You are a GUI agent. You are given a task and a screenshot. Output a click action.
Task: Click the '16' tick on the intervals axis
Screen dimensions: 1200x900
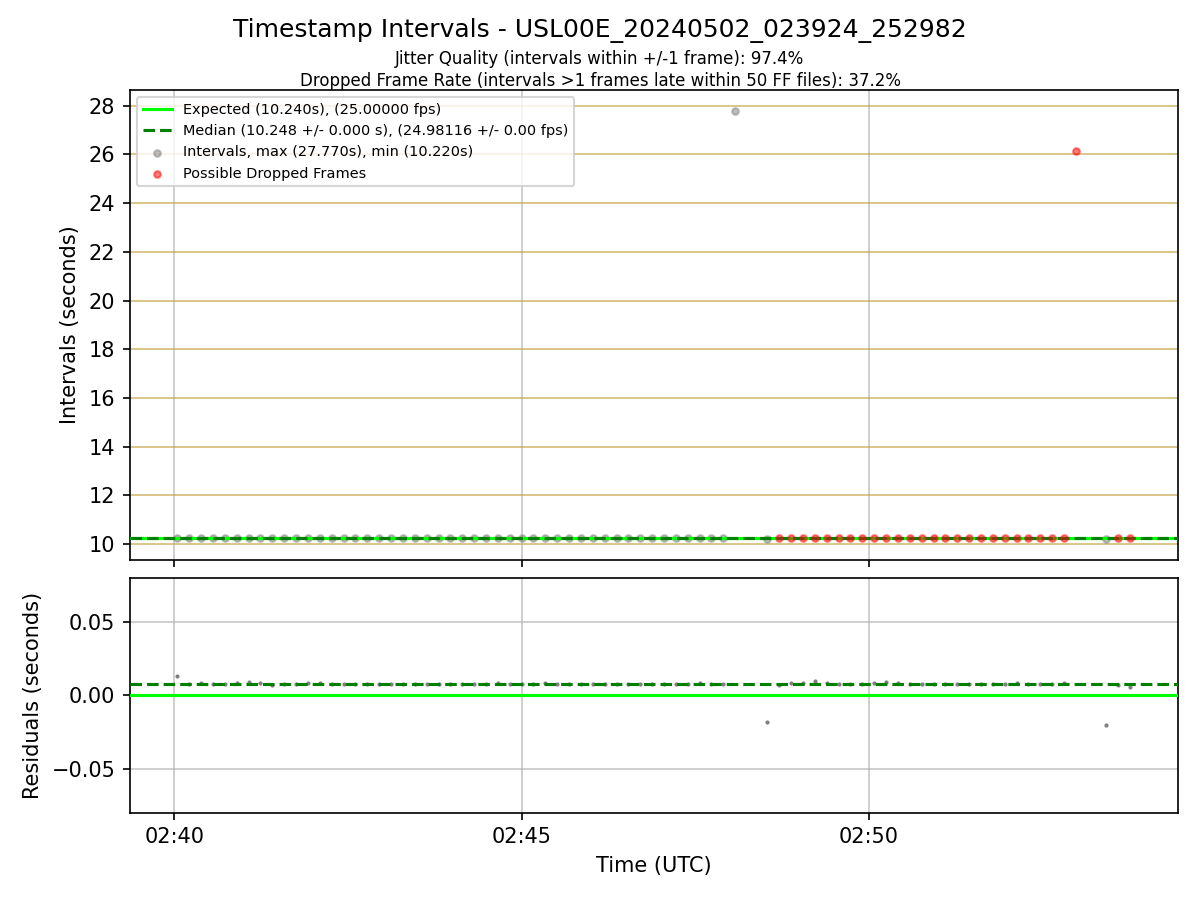pos(102,398)
